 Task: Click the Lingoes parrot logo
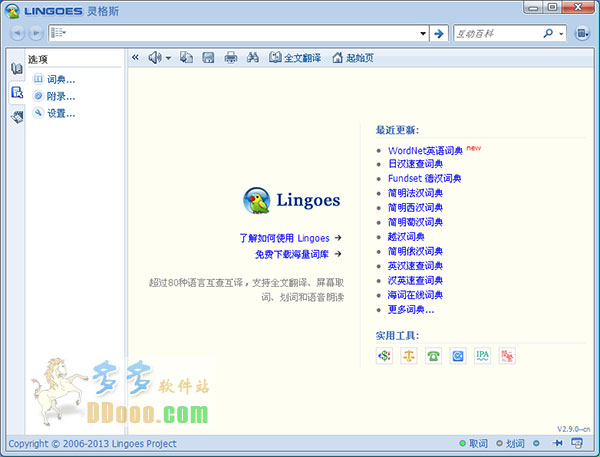pos(256,200)
